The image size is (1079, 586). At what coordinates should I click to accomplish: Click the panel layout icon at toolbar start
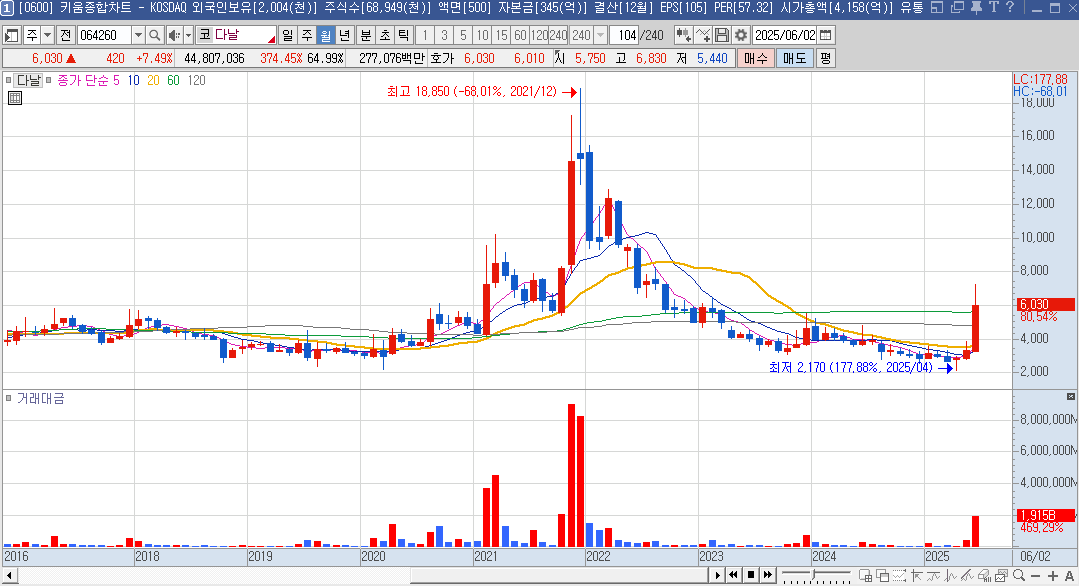tap(12, 35)
